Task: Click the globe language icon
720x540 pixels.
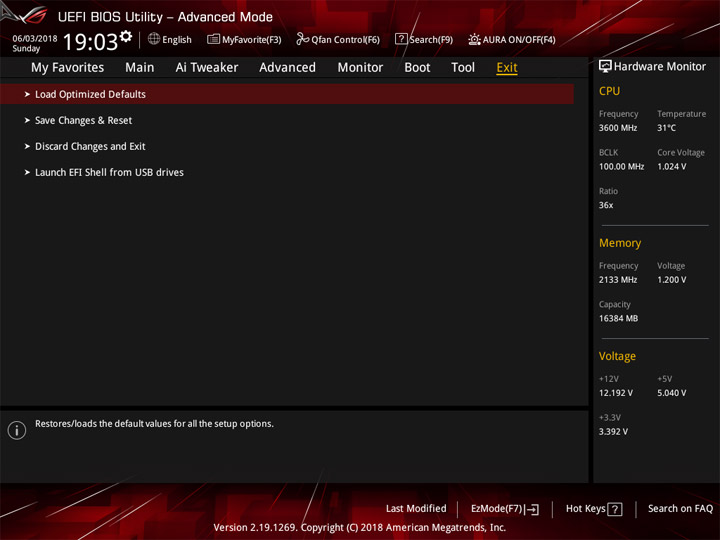Action: pyautogui.click(x=154, y=39)
